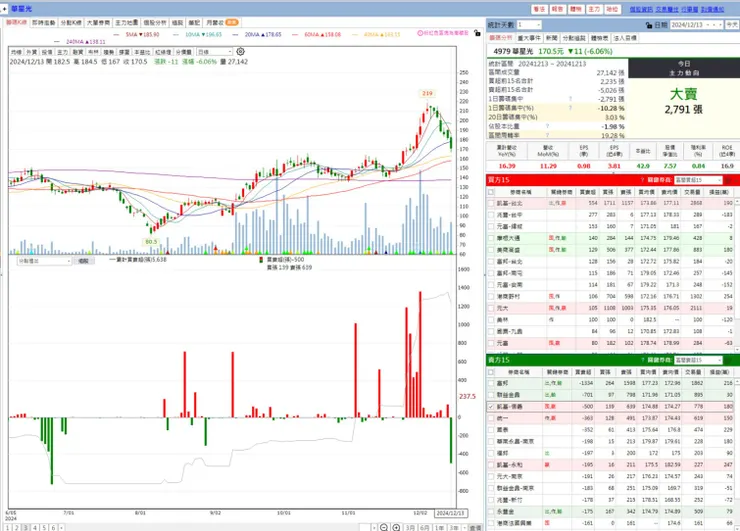
Task: Click the pink circle notice icon above chart
Action: tap(420, 33)
